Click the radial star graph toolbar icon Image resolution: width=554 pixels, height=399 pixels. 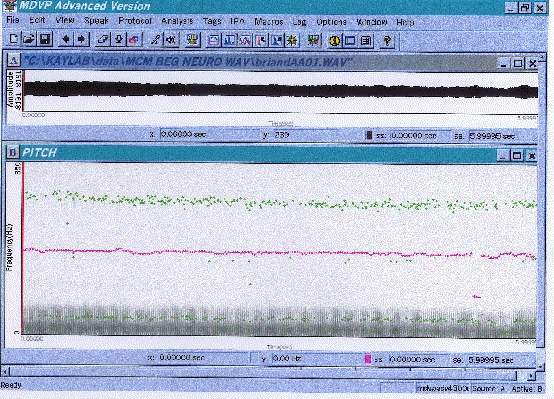click(x=292, y=41)
